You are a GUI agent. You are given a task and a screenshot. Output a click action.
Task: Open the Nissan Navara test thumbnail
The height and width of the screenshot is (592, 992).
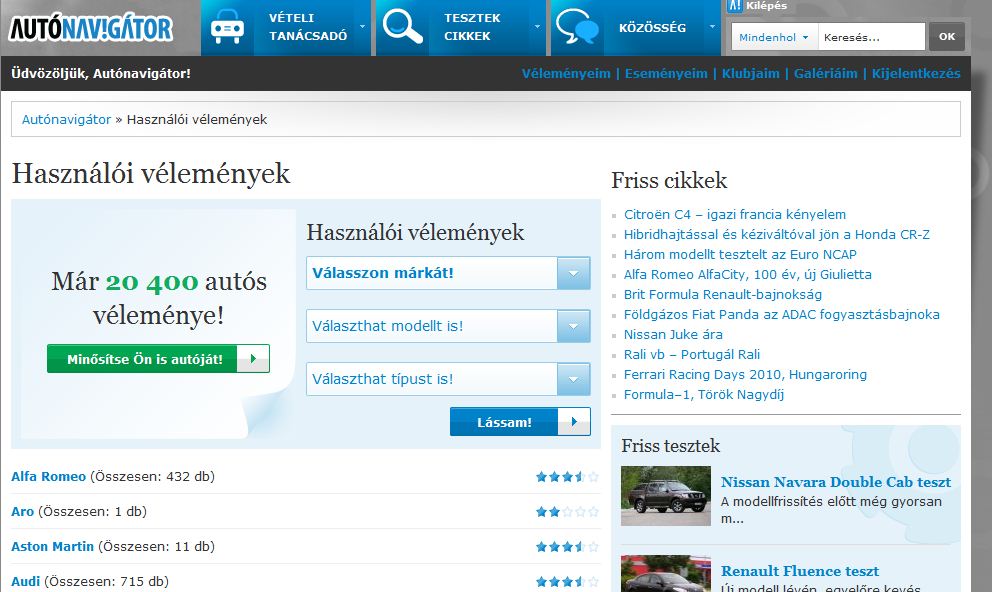665,496
